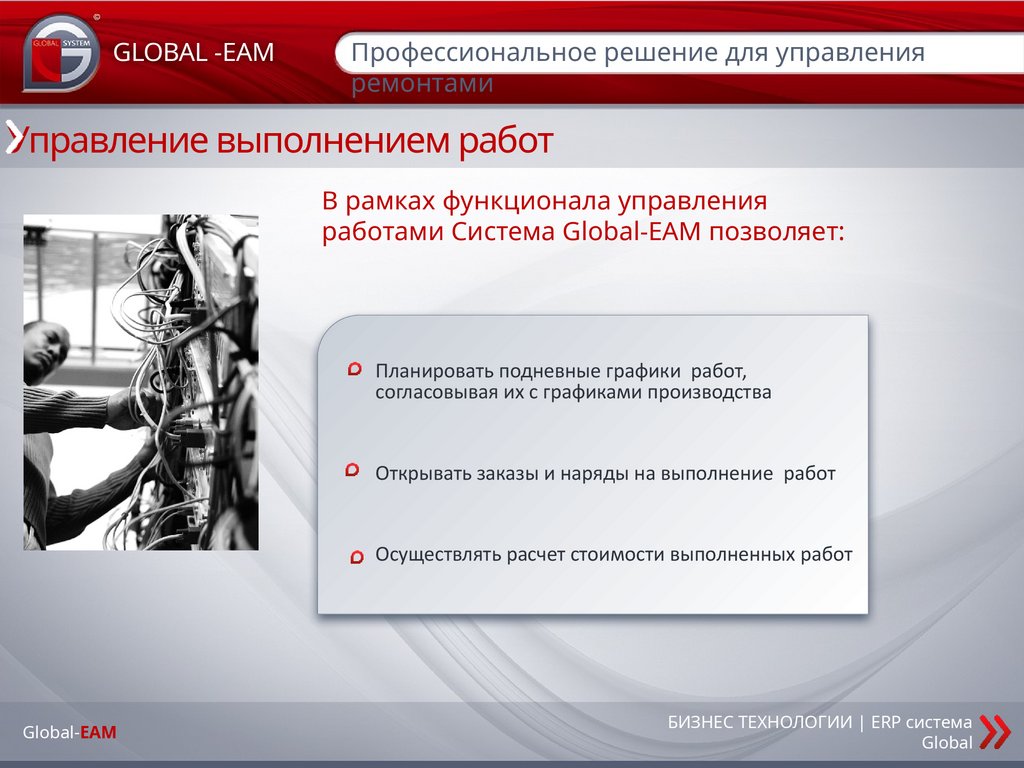Screen dimensions: 1024x768
Task: Click the word 'ремонтами' under the header banner
Action: click(x=422, y=84)
